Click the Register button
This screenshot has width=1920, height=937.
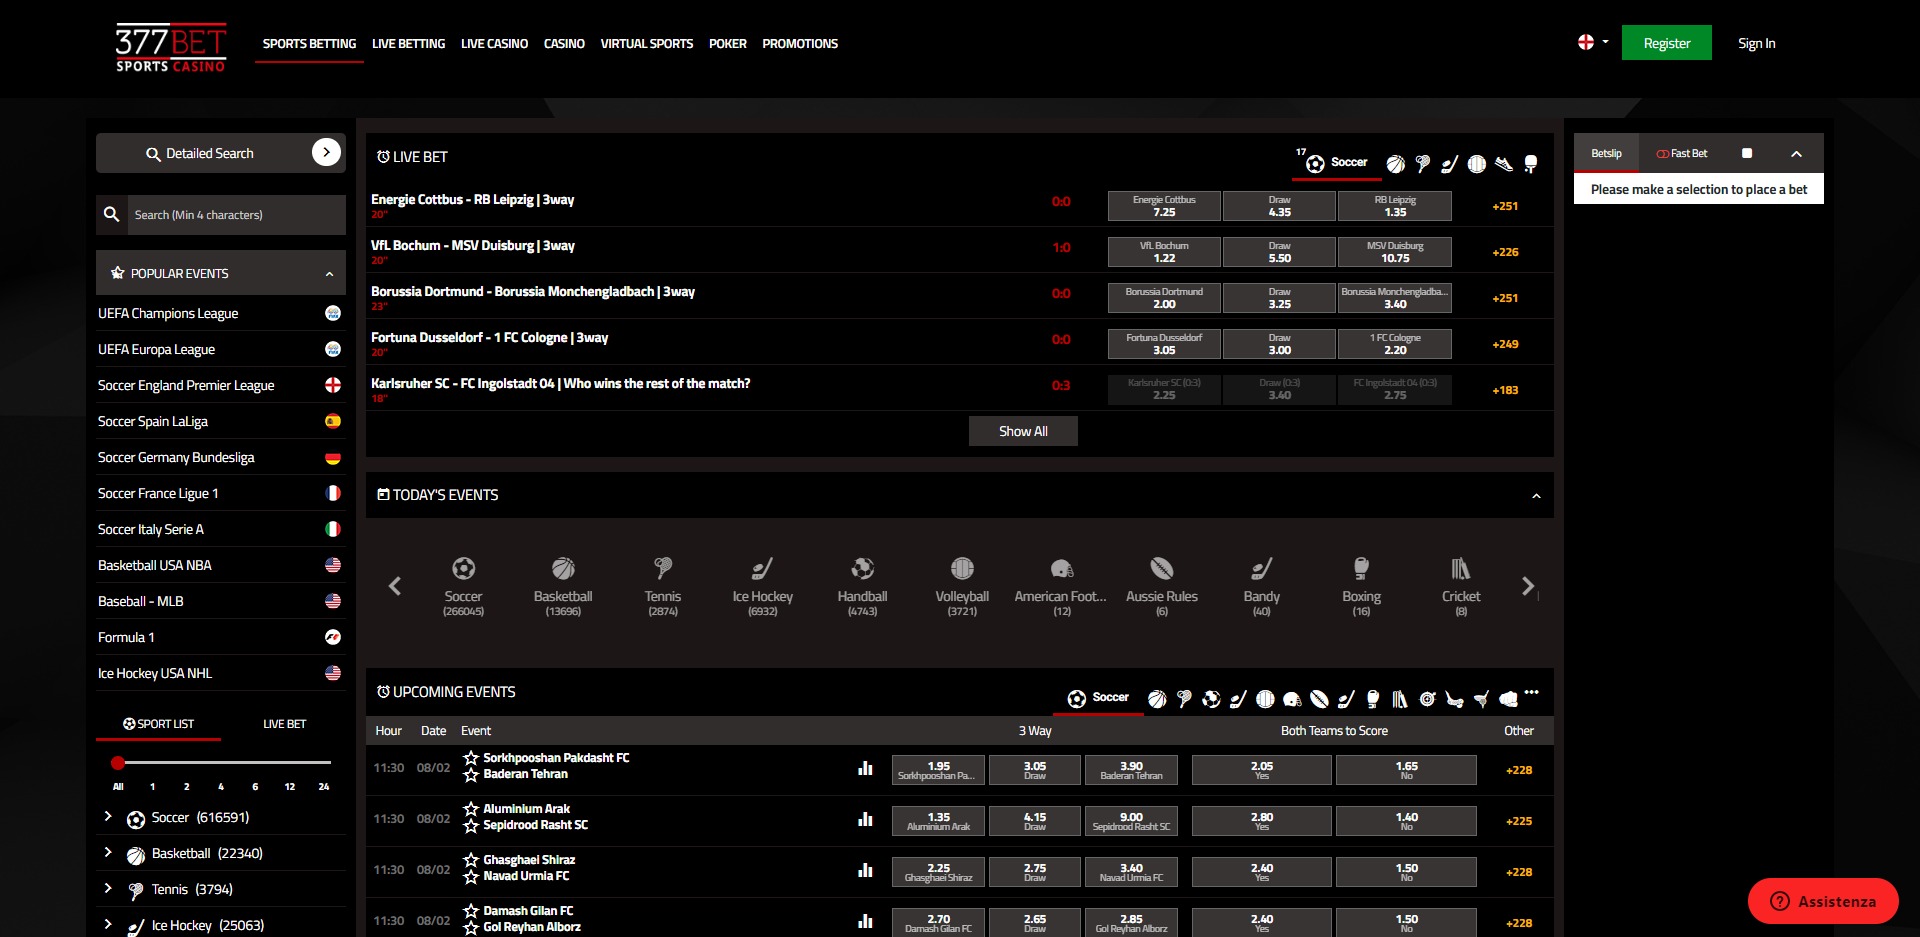point(1666,43)
